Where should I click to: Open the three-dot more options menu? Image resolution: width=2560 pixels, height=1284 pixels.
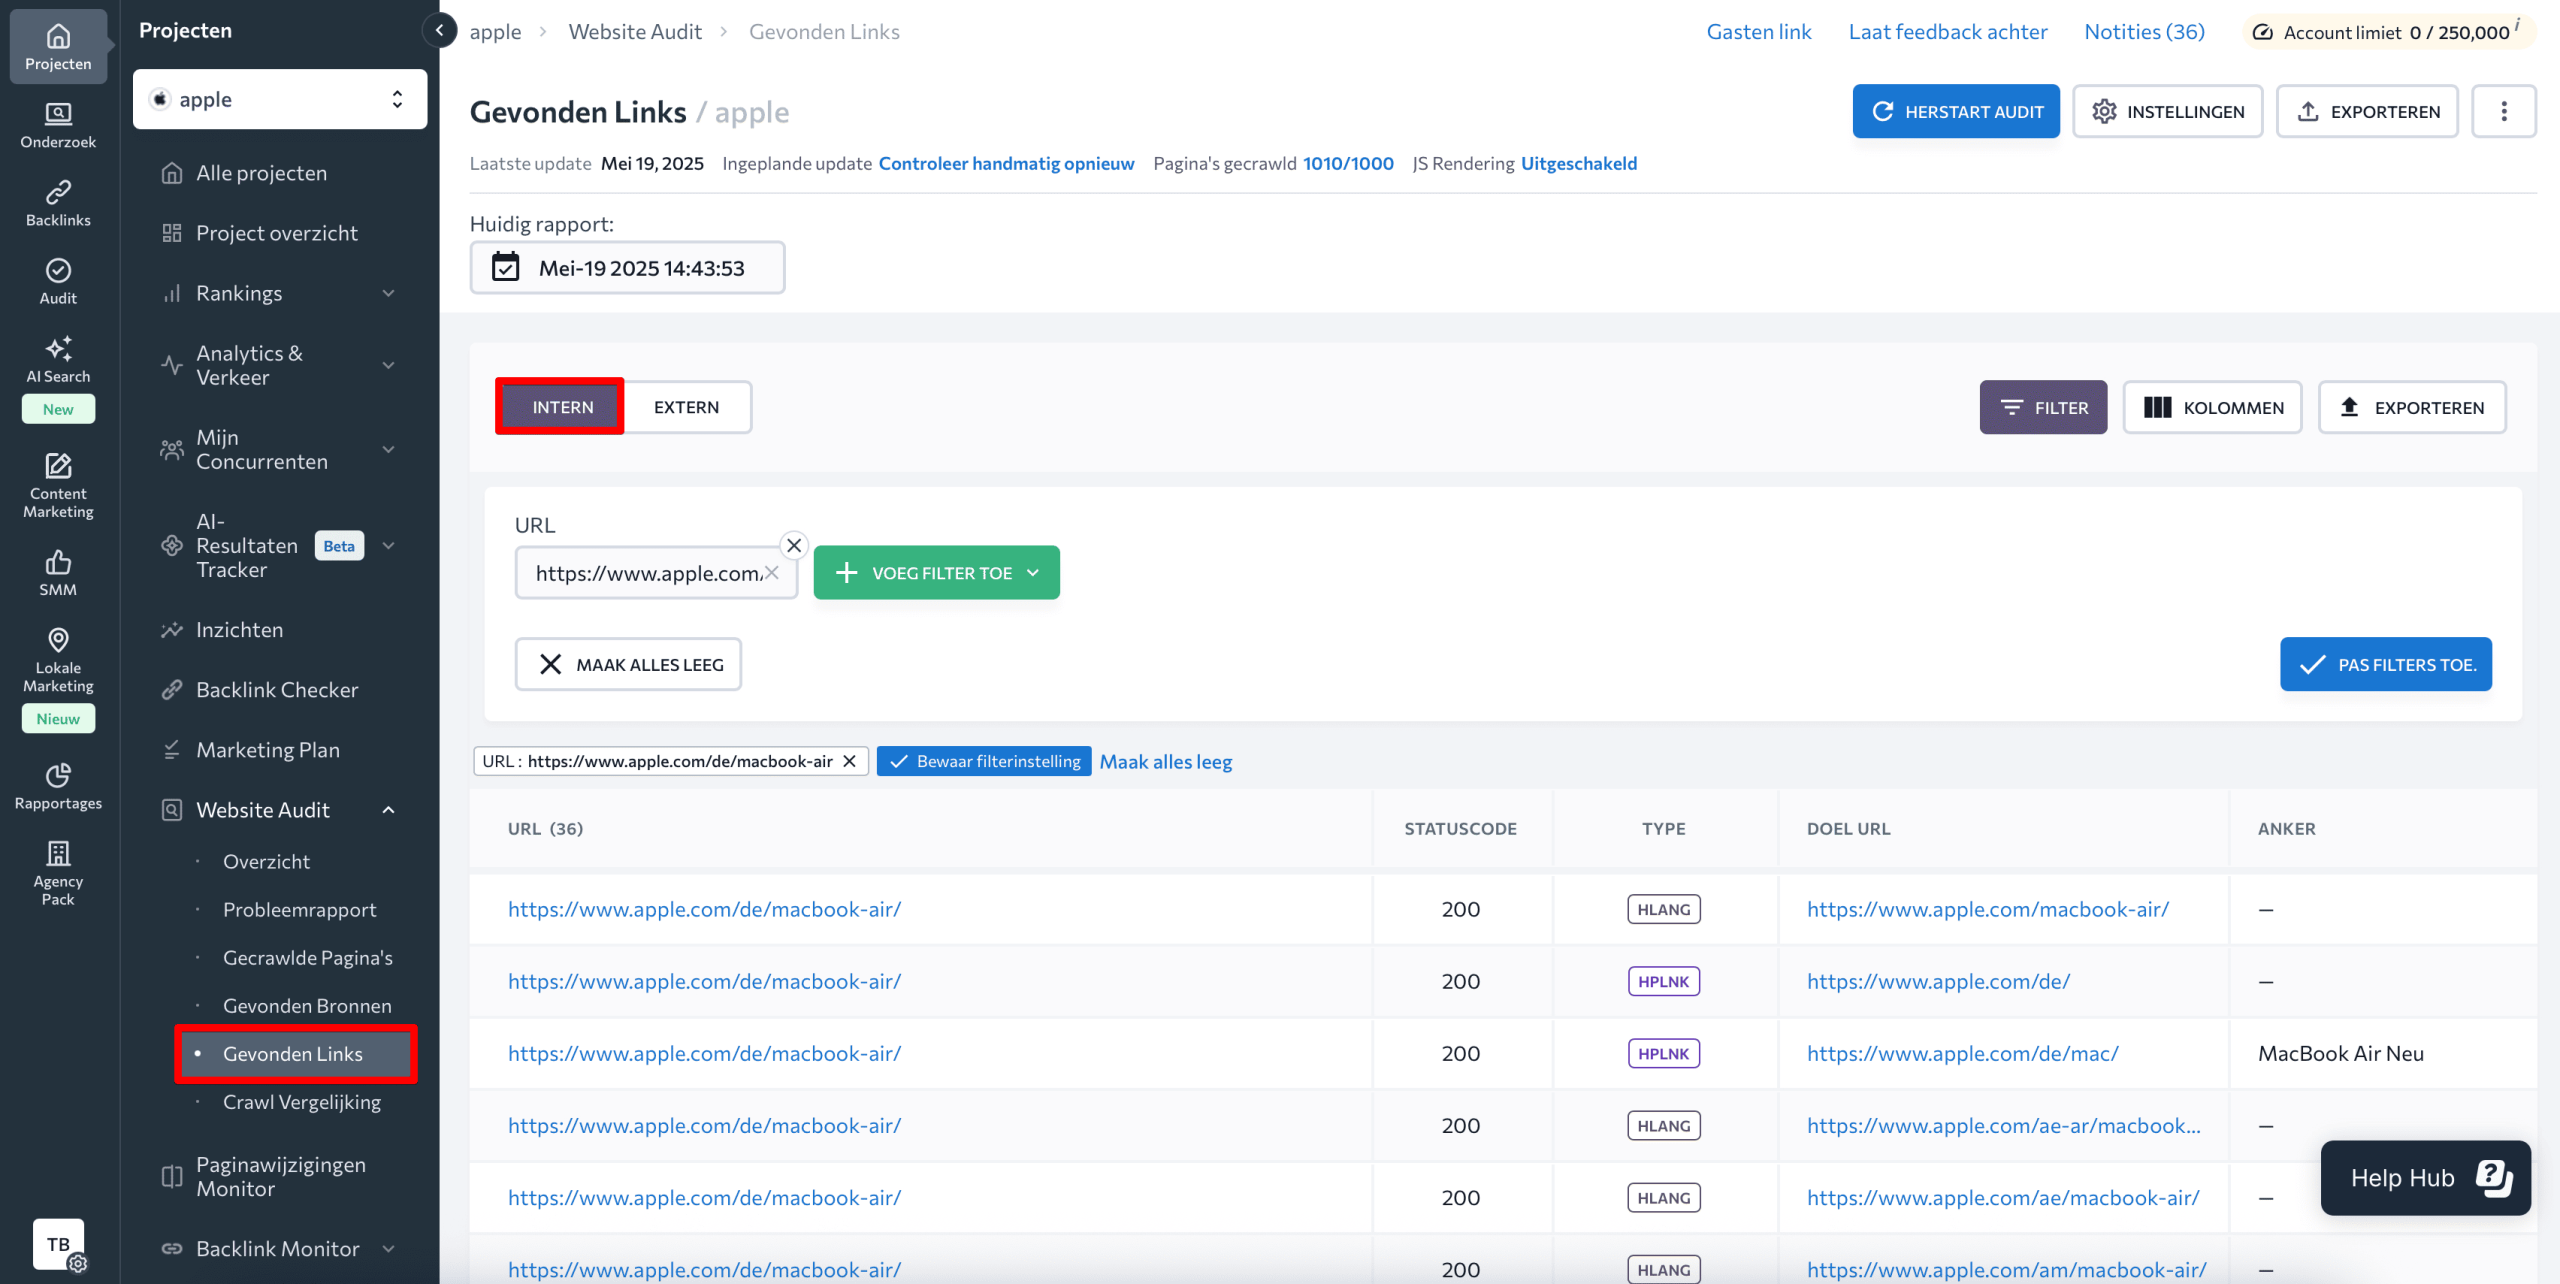[x=2504, y=111]
